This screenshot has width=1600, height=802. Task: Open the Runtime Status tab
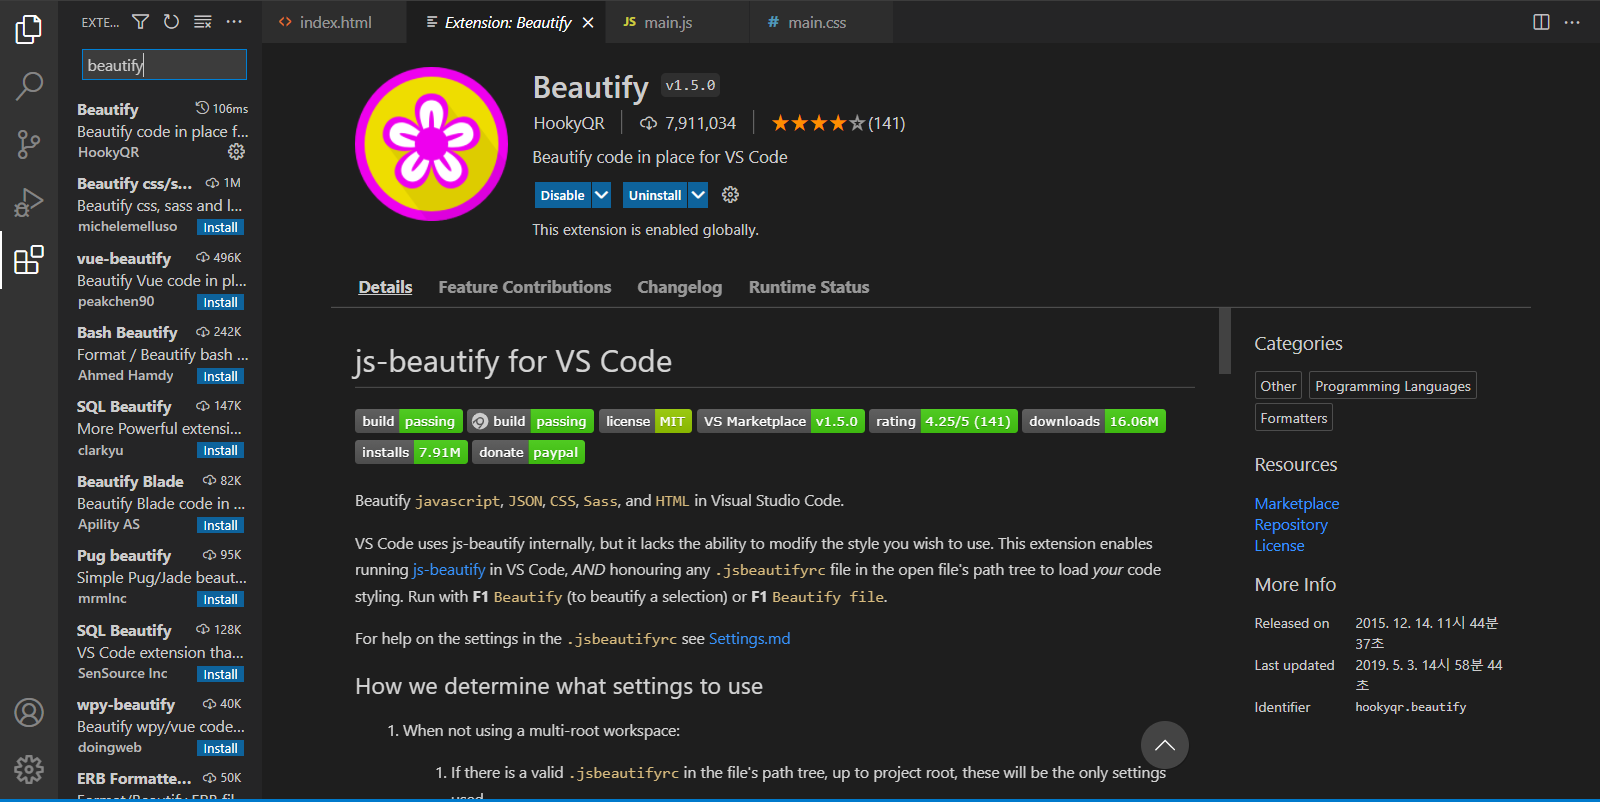coord(809,287)
